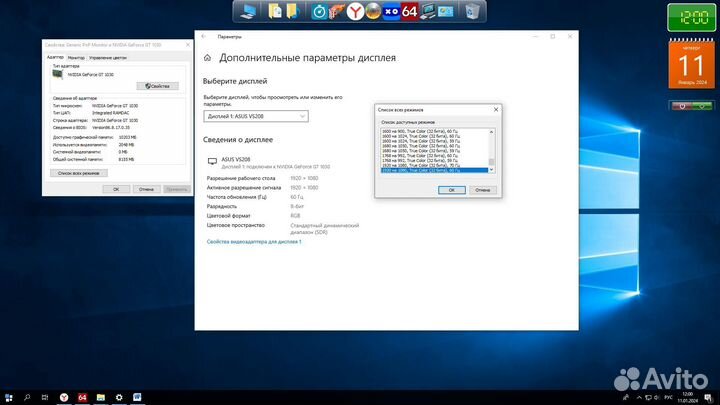Open the documents folder in the top dock
This screenshot has height=405, width=720.
[x=275, y=11]
